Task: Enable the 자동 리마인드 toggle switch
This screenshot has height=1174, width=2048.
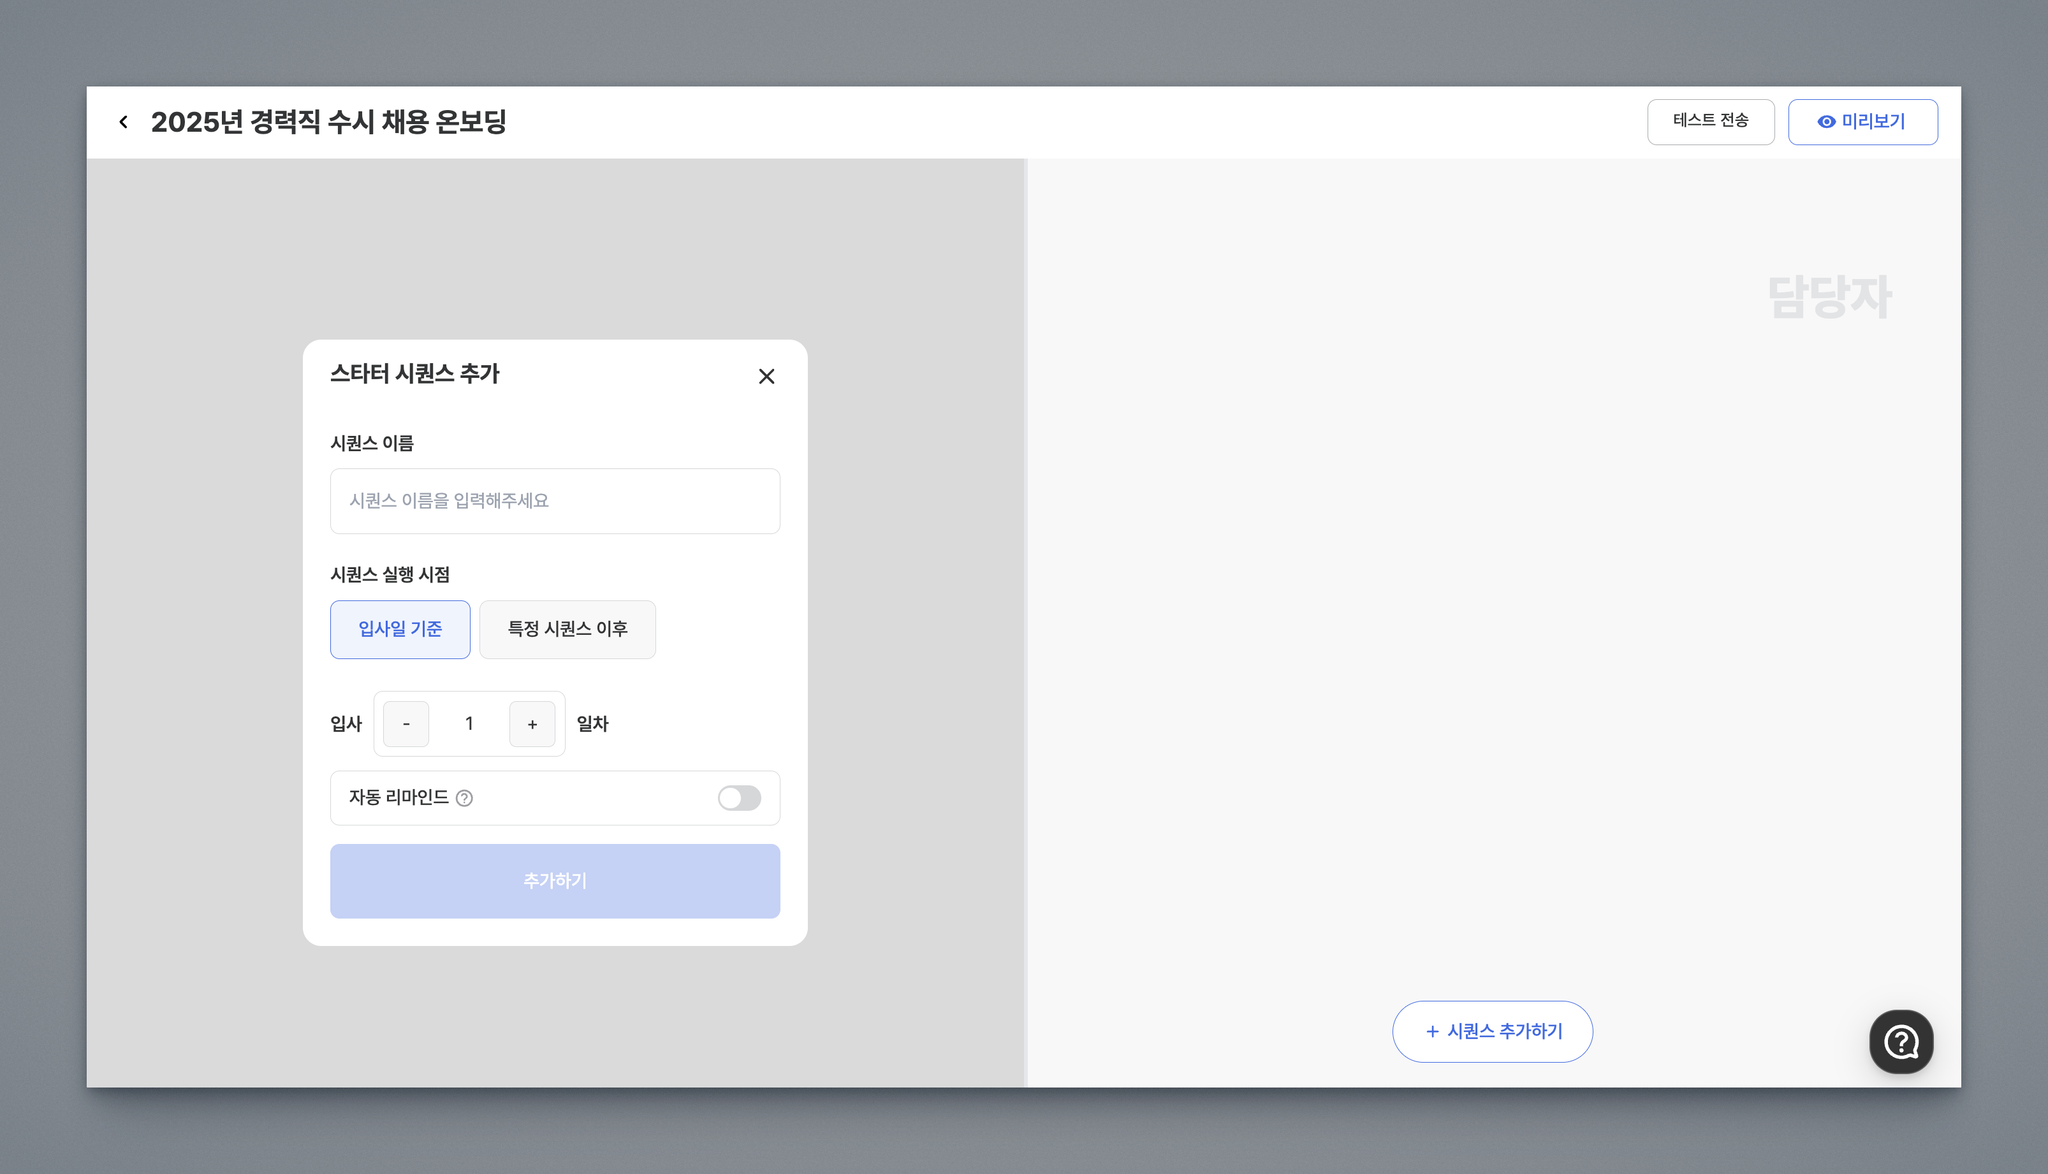Action: [x=739, y=798]
